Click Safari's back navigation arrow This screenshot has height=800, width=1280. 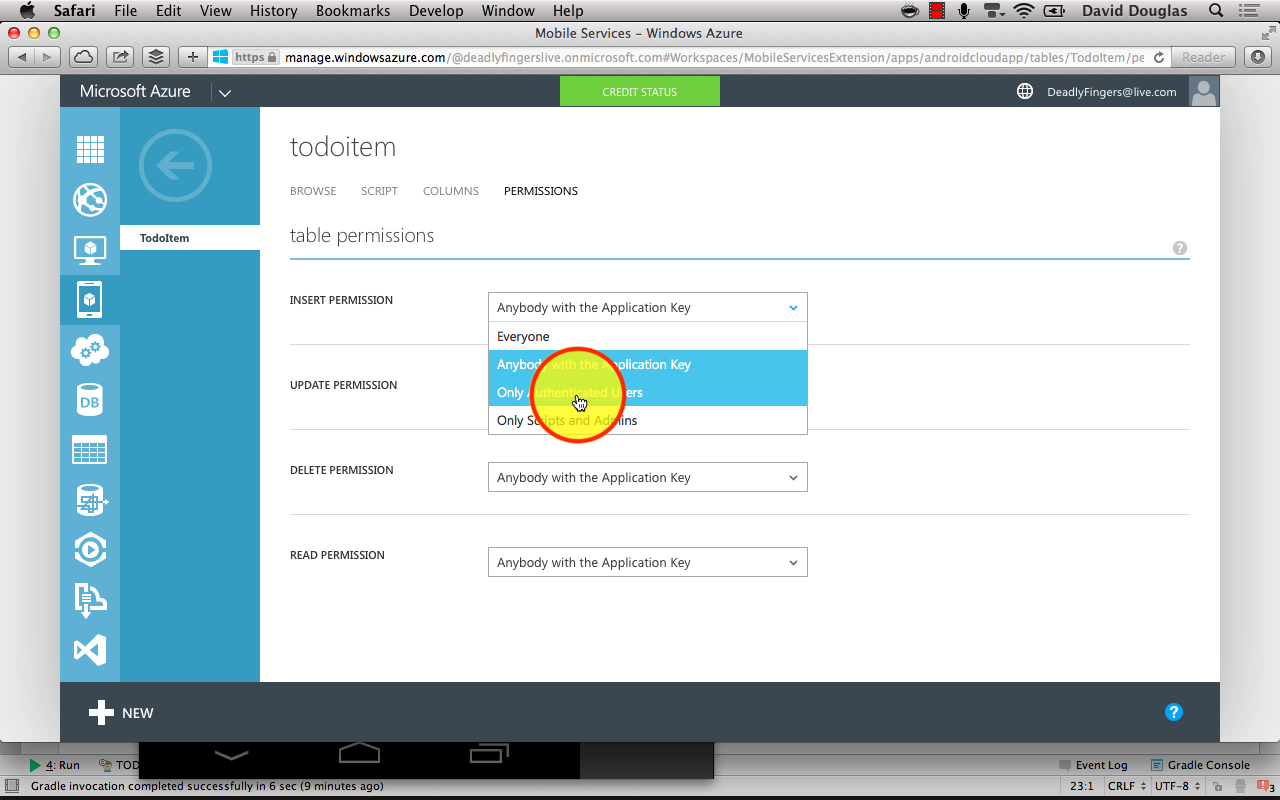[21, 57]
